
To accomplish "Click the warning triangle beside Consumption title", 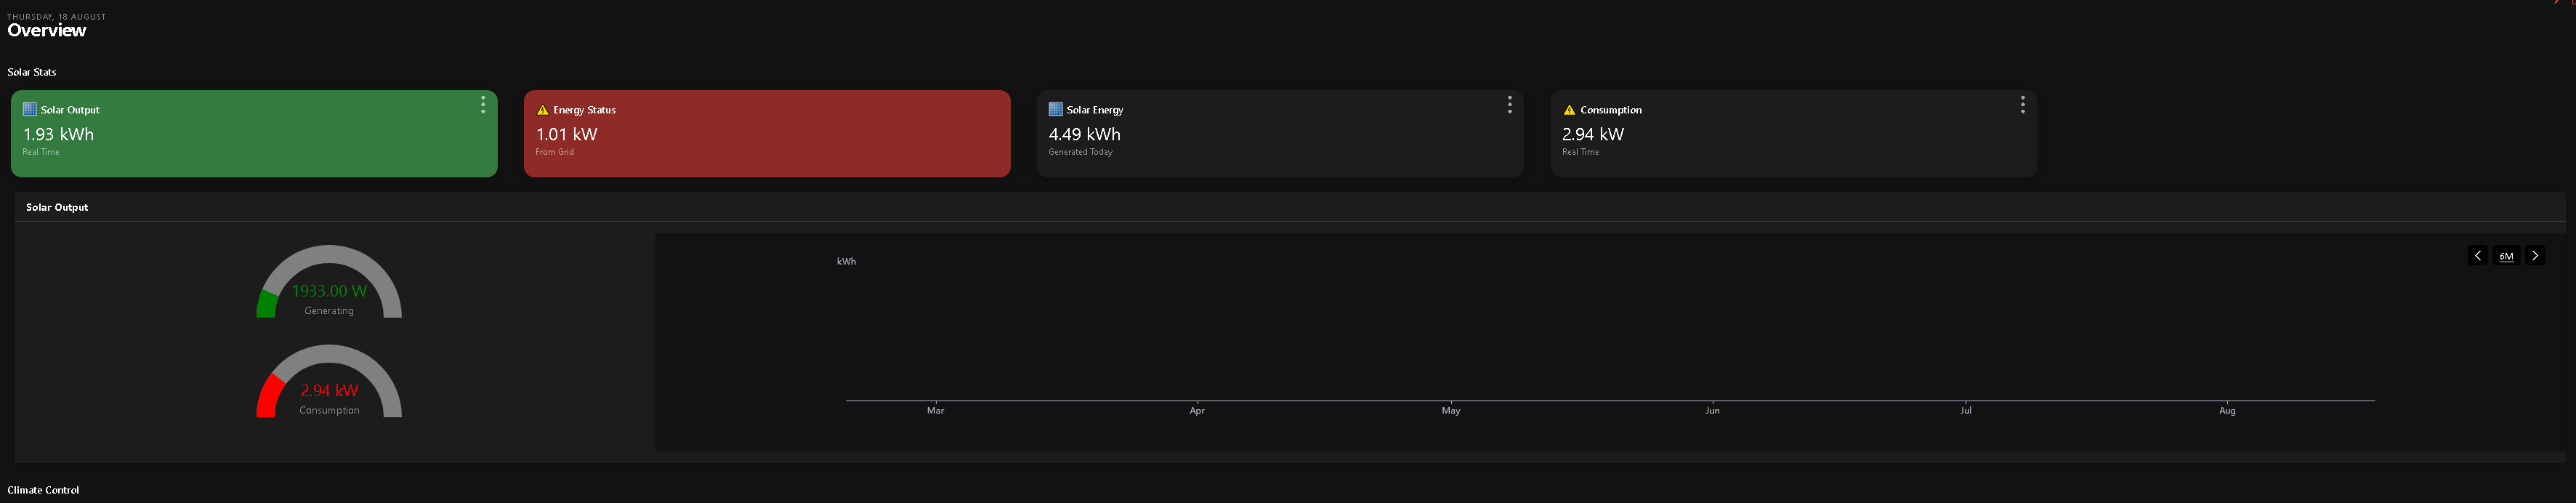I will click(1569, 110).
